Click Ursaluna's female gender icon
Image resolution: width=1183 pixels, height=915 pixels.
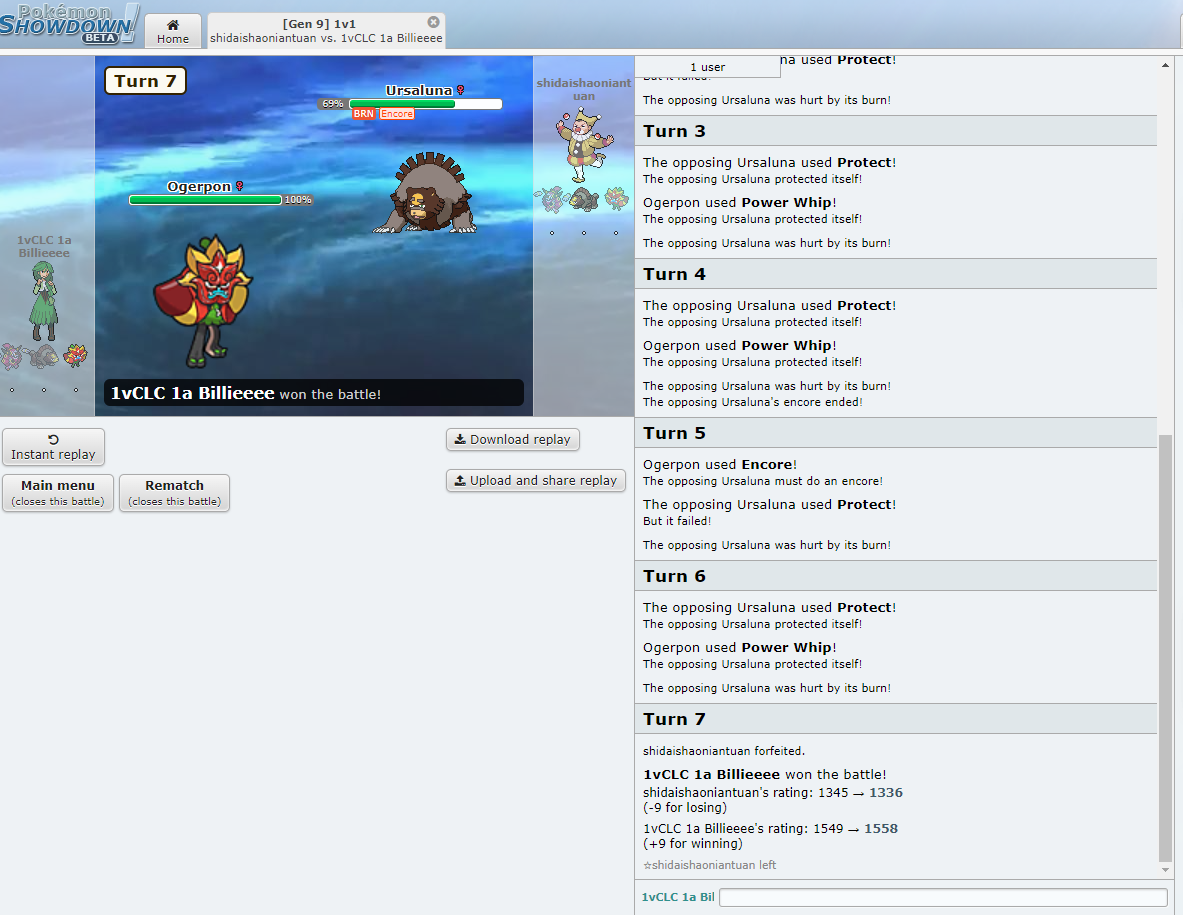point(460,91)
